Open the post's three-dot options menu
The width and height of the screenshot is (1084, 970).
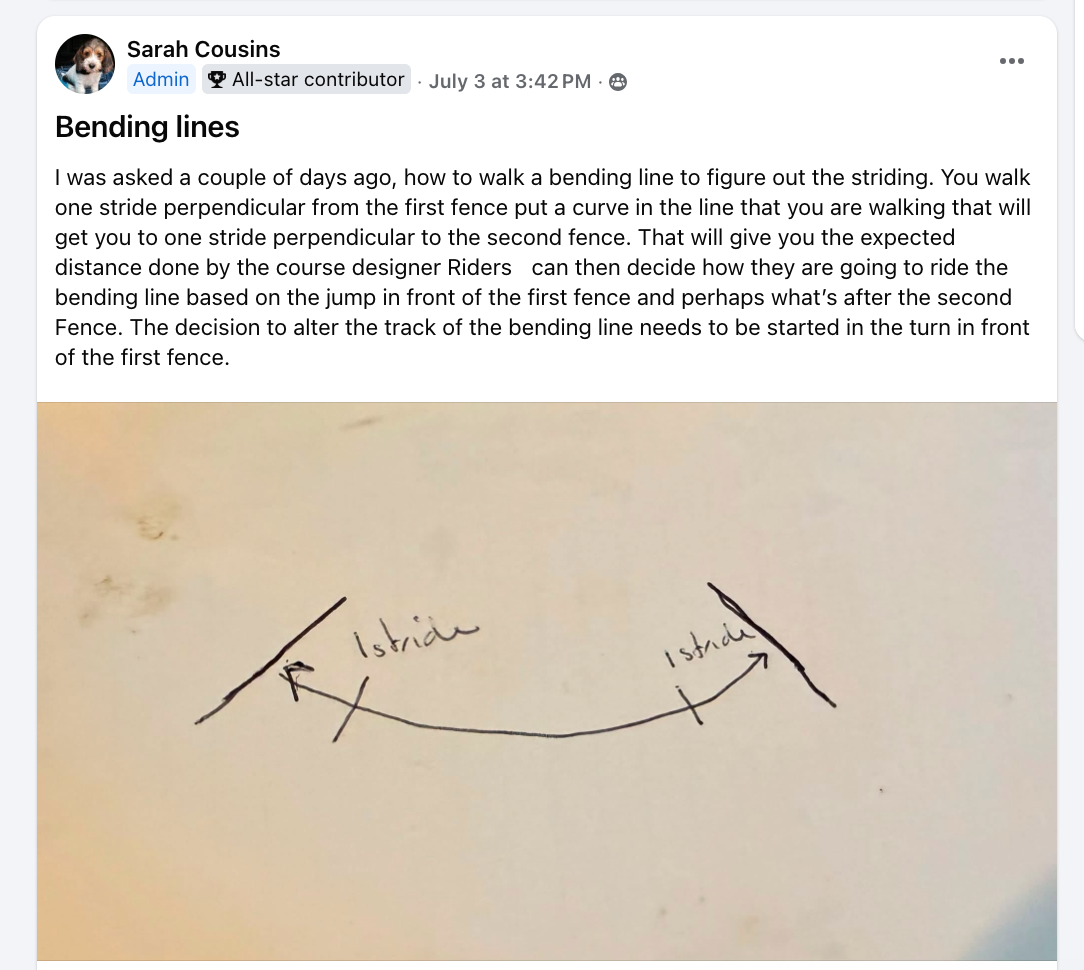point(1011,61)
